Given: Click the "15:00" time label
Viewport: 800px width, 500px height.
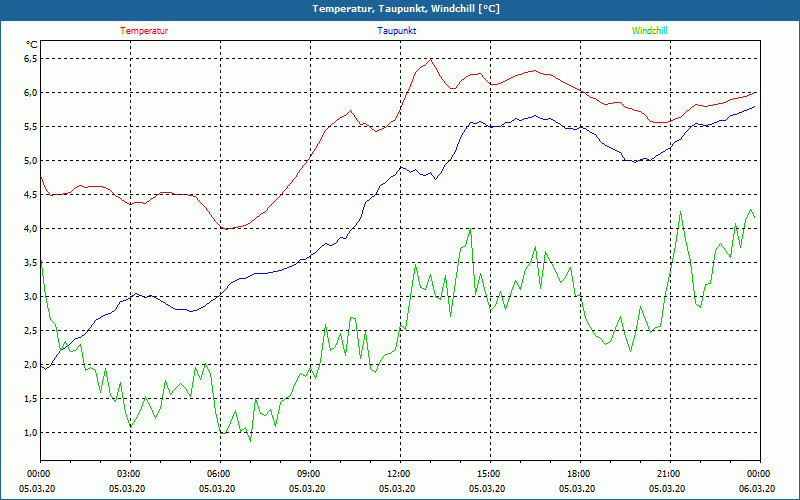Looking at the screenshot, I should point(488,474).
